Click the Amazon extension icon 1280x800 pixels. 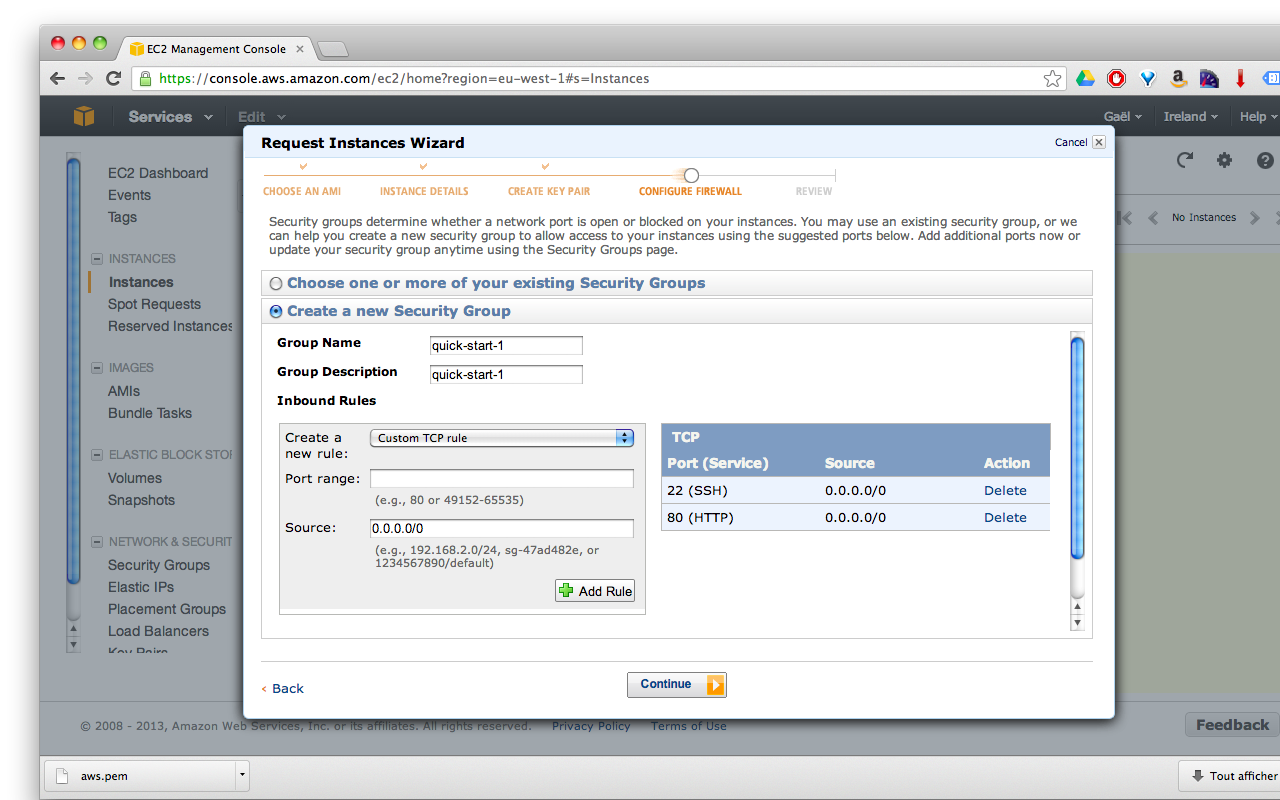click(1178, 77)
